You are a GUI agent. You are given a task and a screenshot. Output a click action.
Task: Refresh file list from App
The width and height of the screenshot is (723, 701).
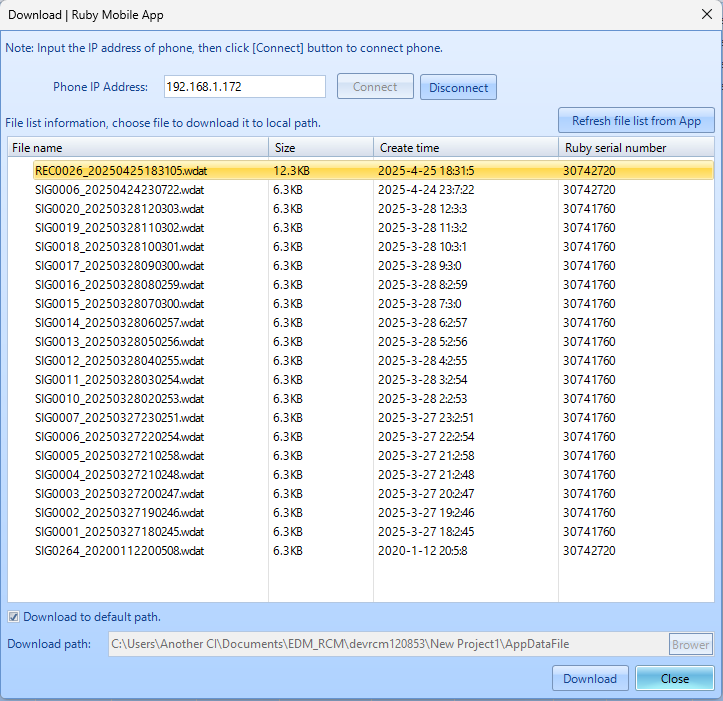pyautogui.click(x=636, y=120)
